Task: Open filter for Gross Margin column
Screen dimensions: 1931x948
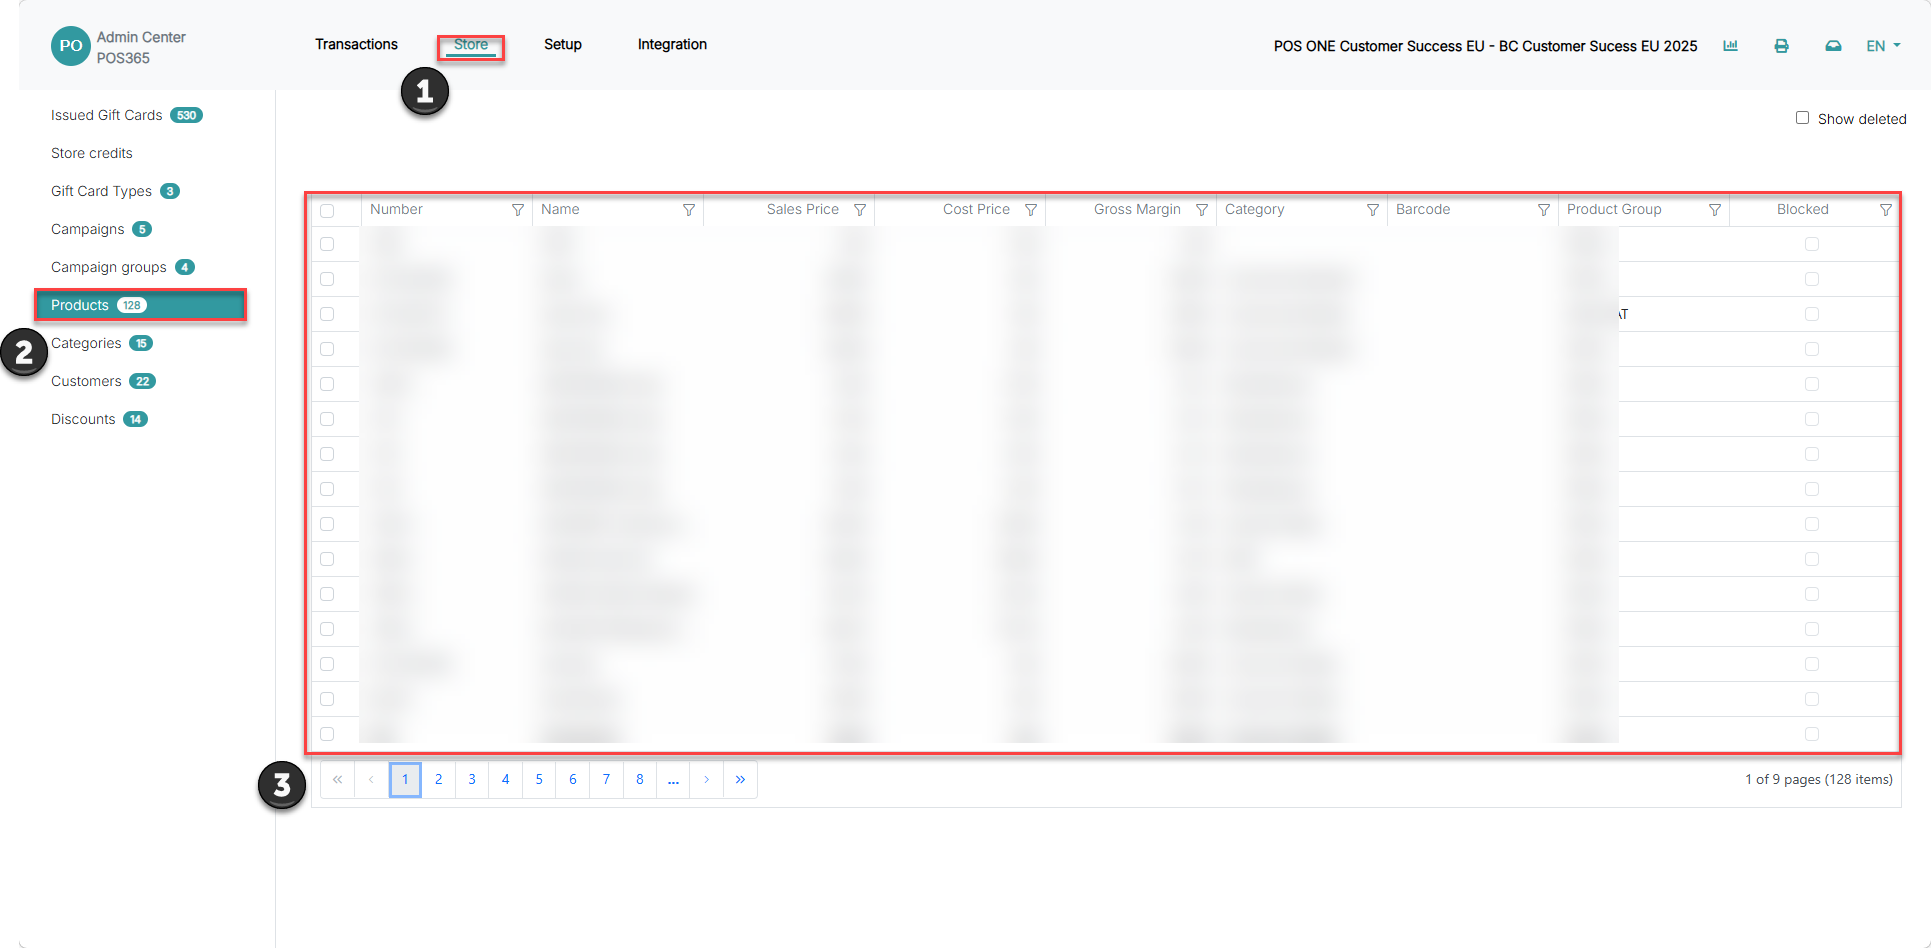Action: [x=1201, y=210]
